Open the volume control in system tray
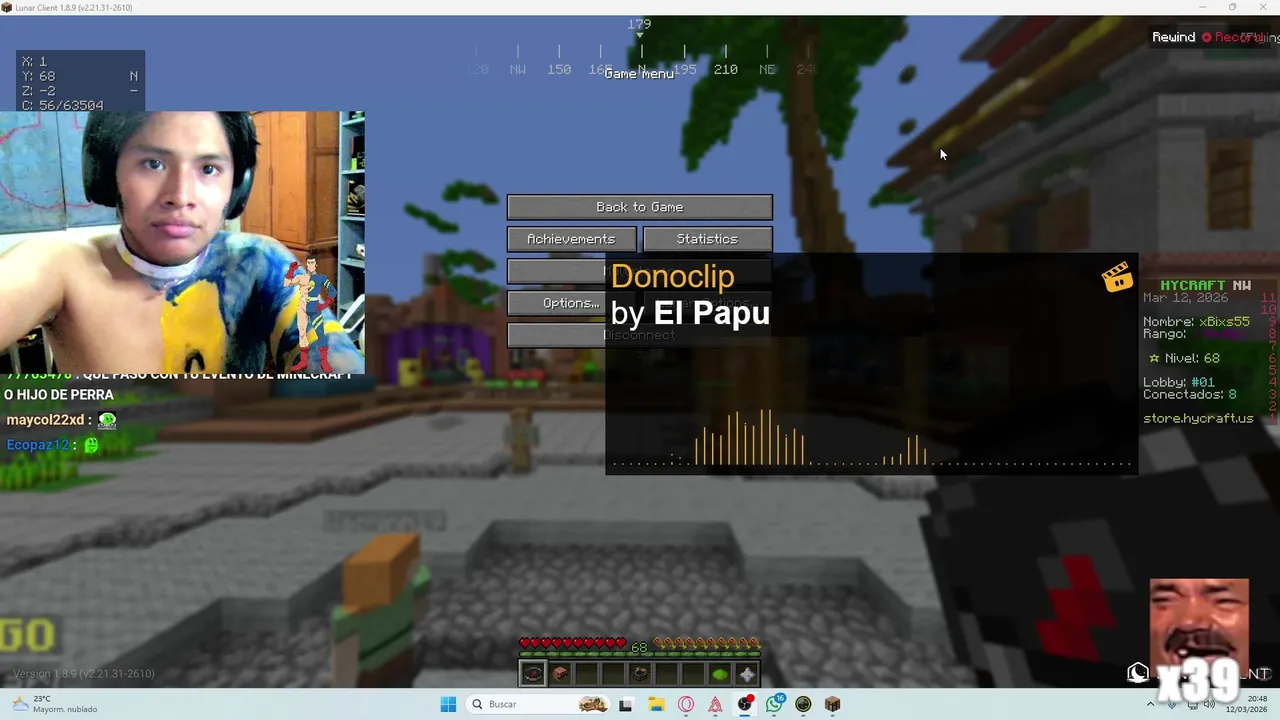The image size is (1280, 720). click(1209, 704)
